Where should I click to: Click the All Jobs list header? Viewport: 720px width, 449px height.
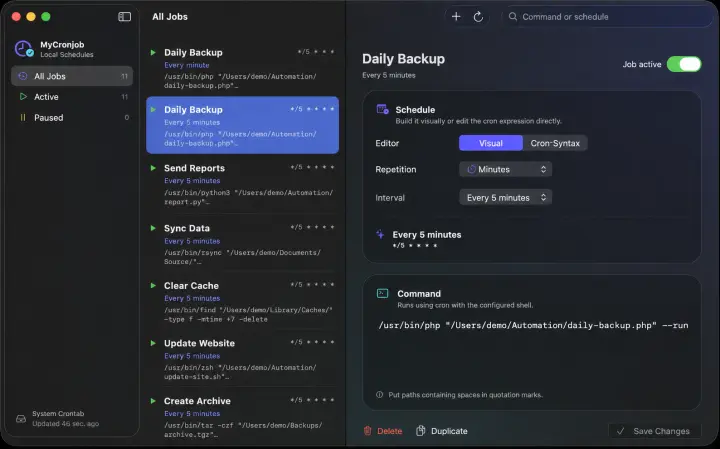[x=170, y=17]
